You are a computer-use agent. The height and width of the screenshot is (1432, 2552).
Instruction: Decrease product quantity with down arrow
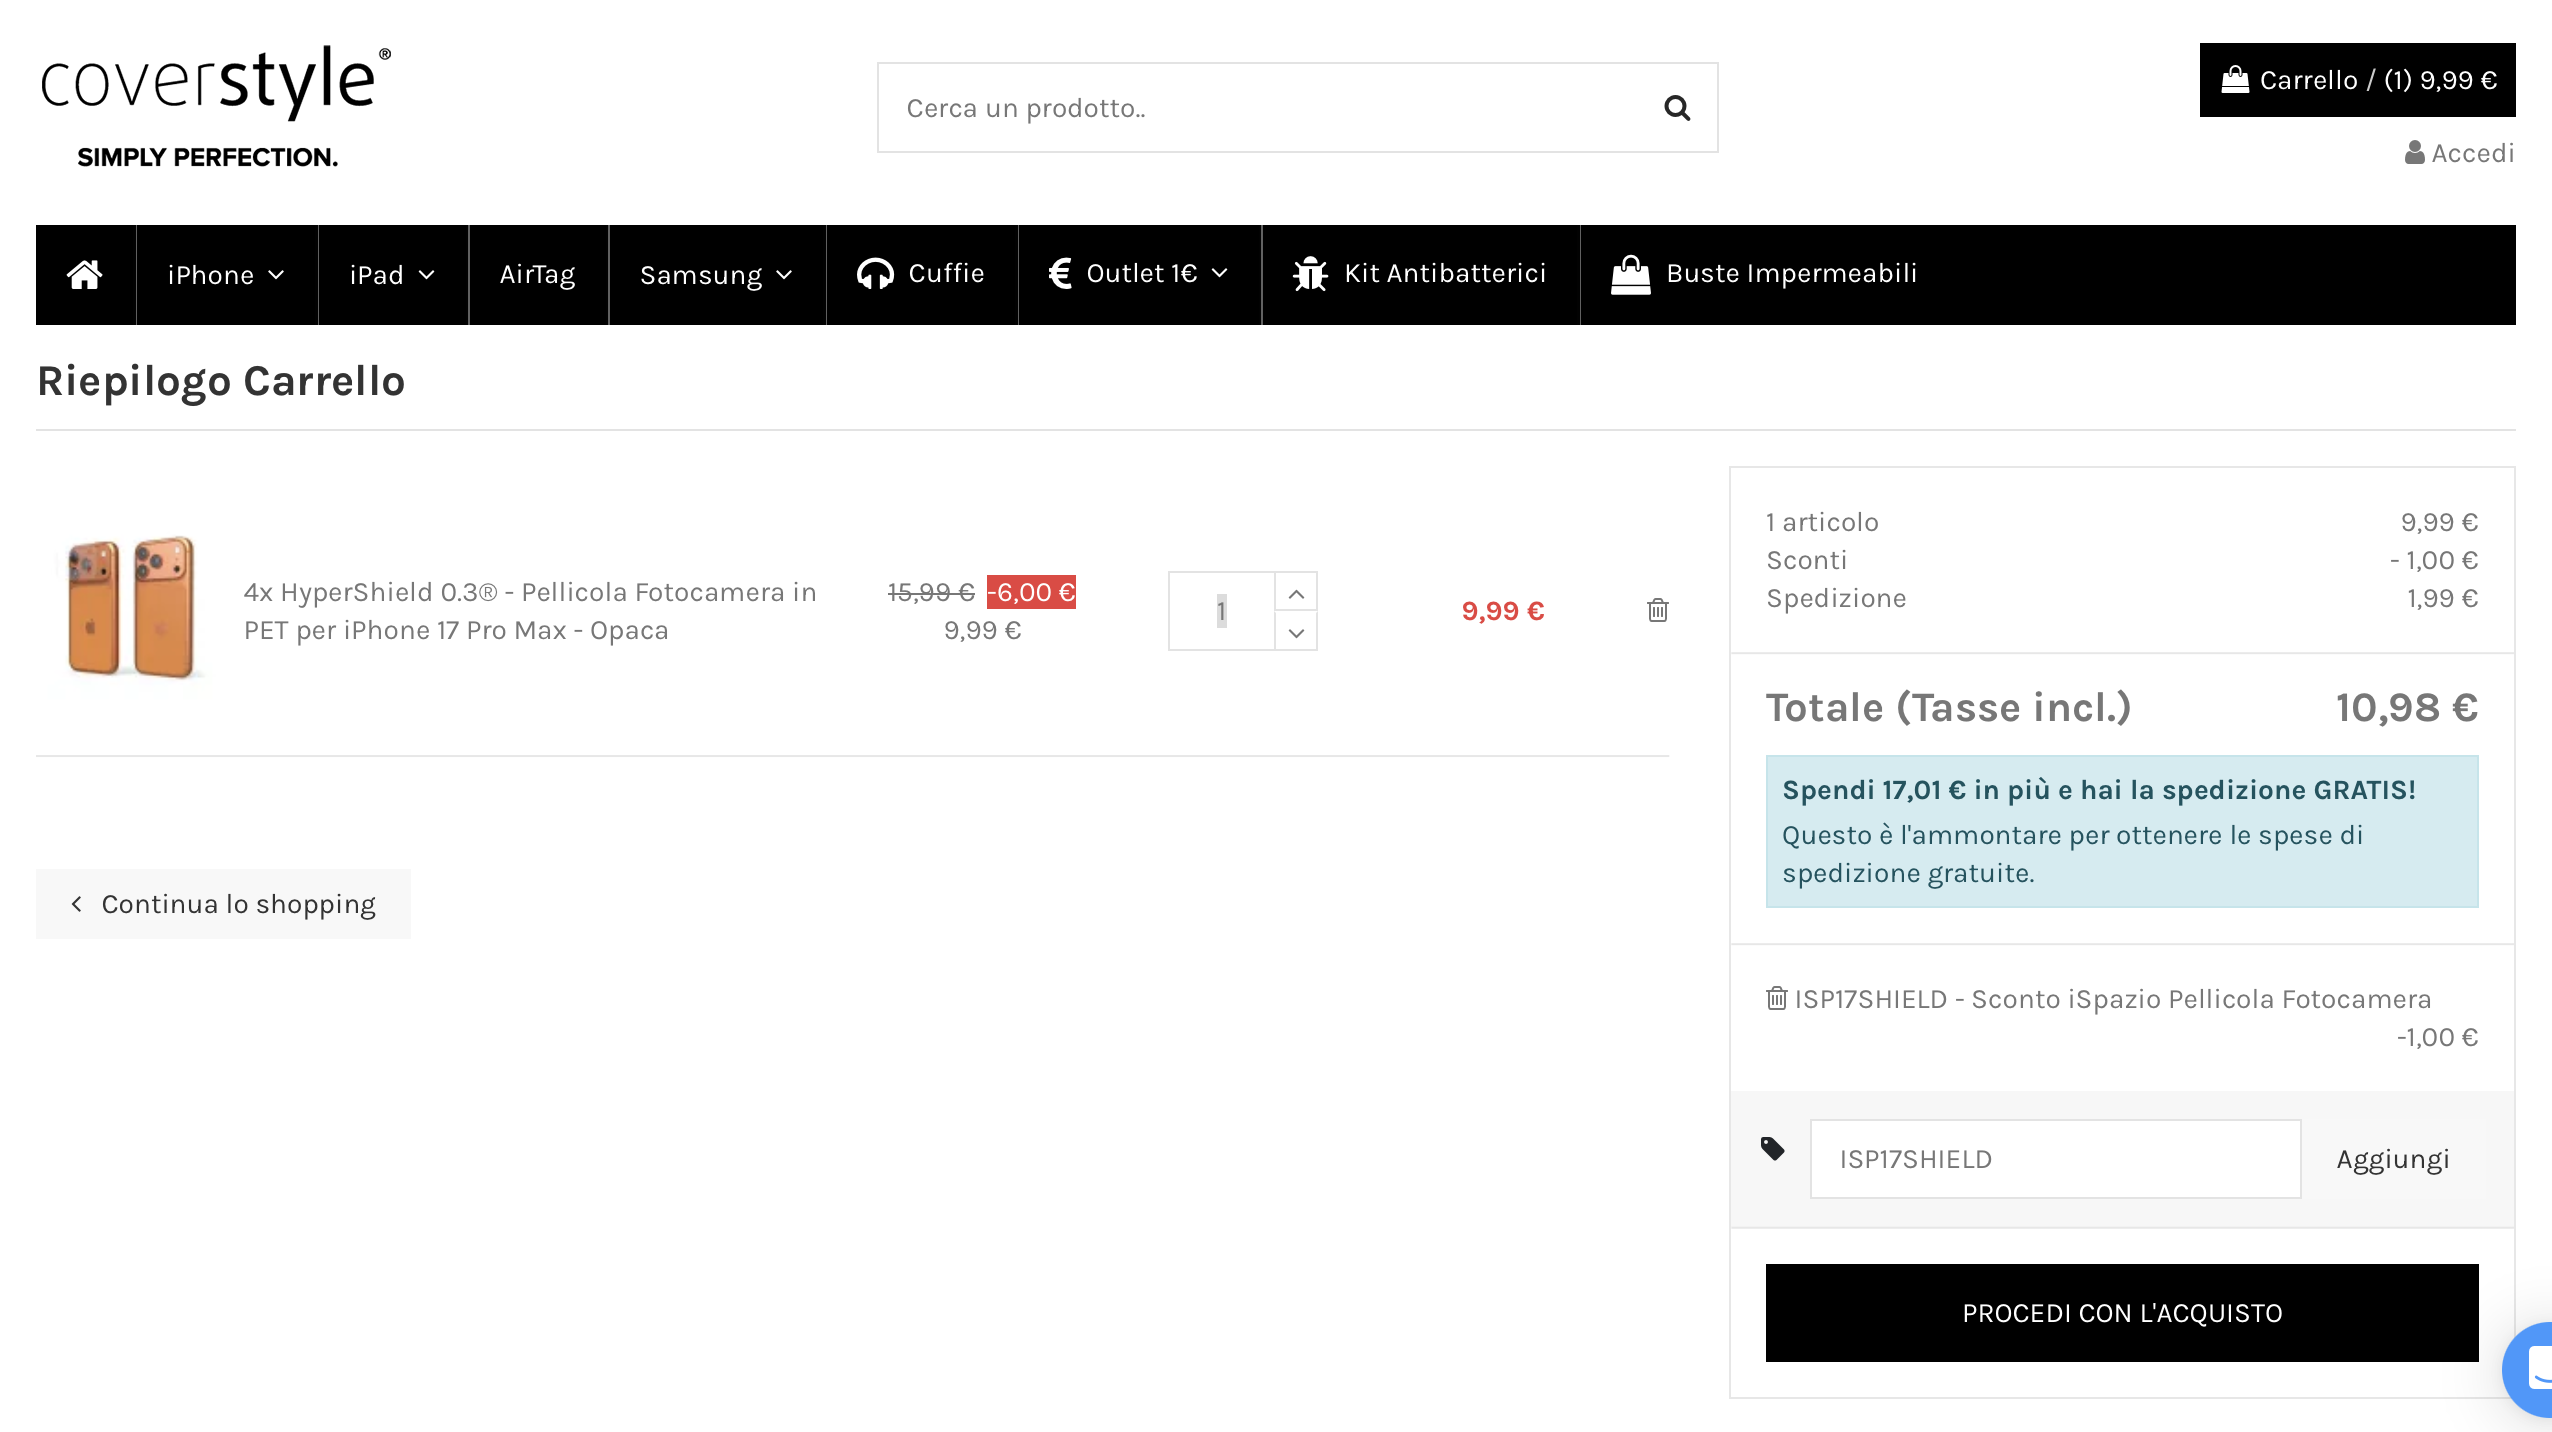click(1296, 632)
